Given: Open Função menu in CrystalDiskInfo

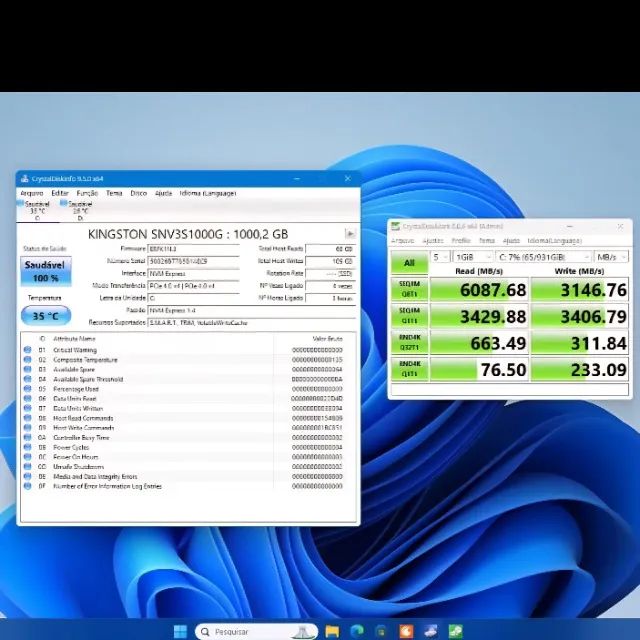Looking at the screenshot, I should (87, 193).
